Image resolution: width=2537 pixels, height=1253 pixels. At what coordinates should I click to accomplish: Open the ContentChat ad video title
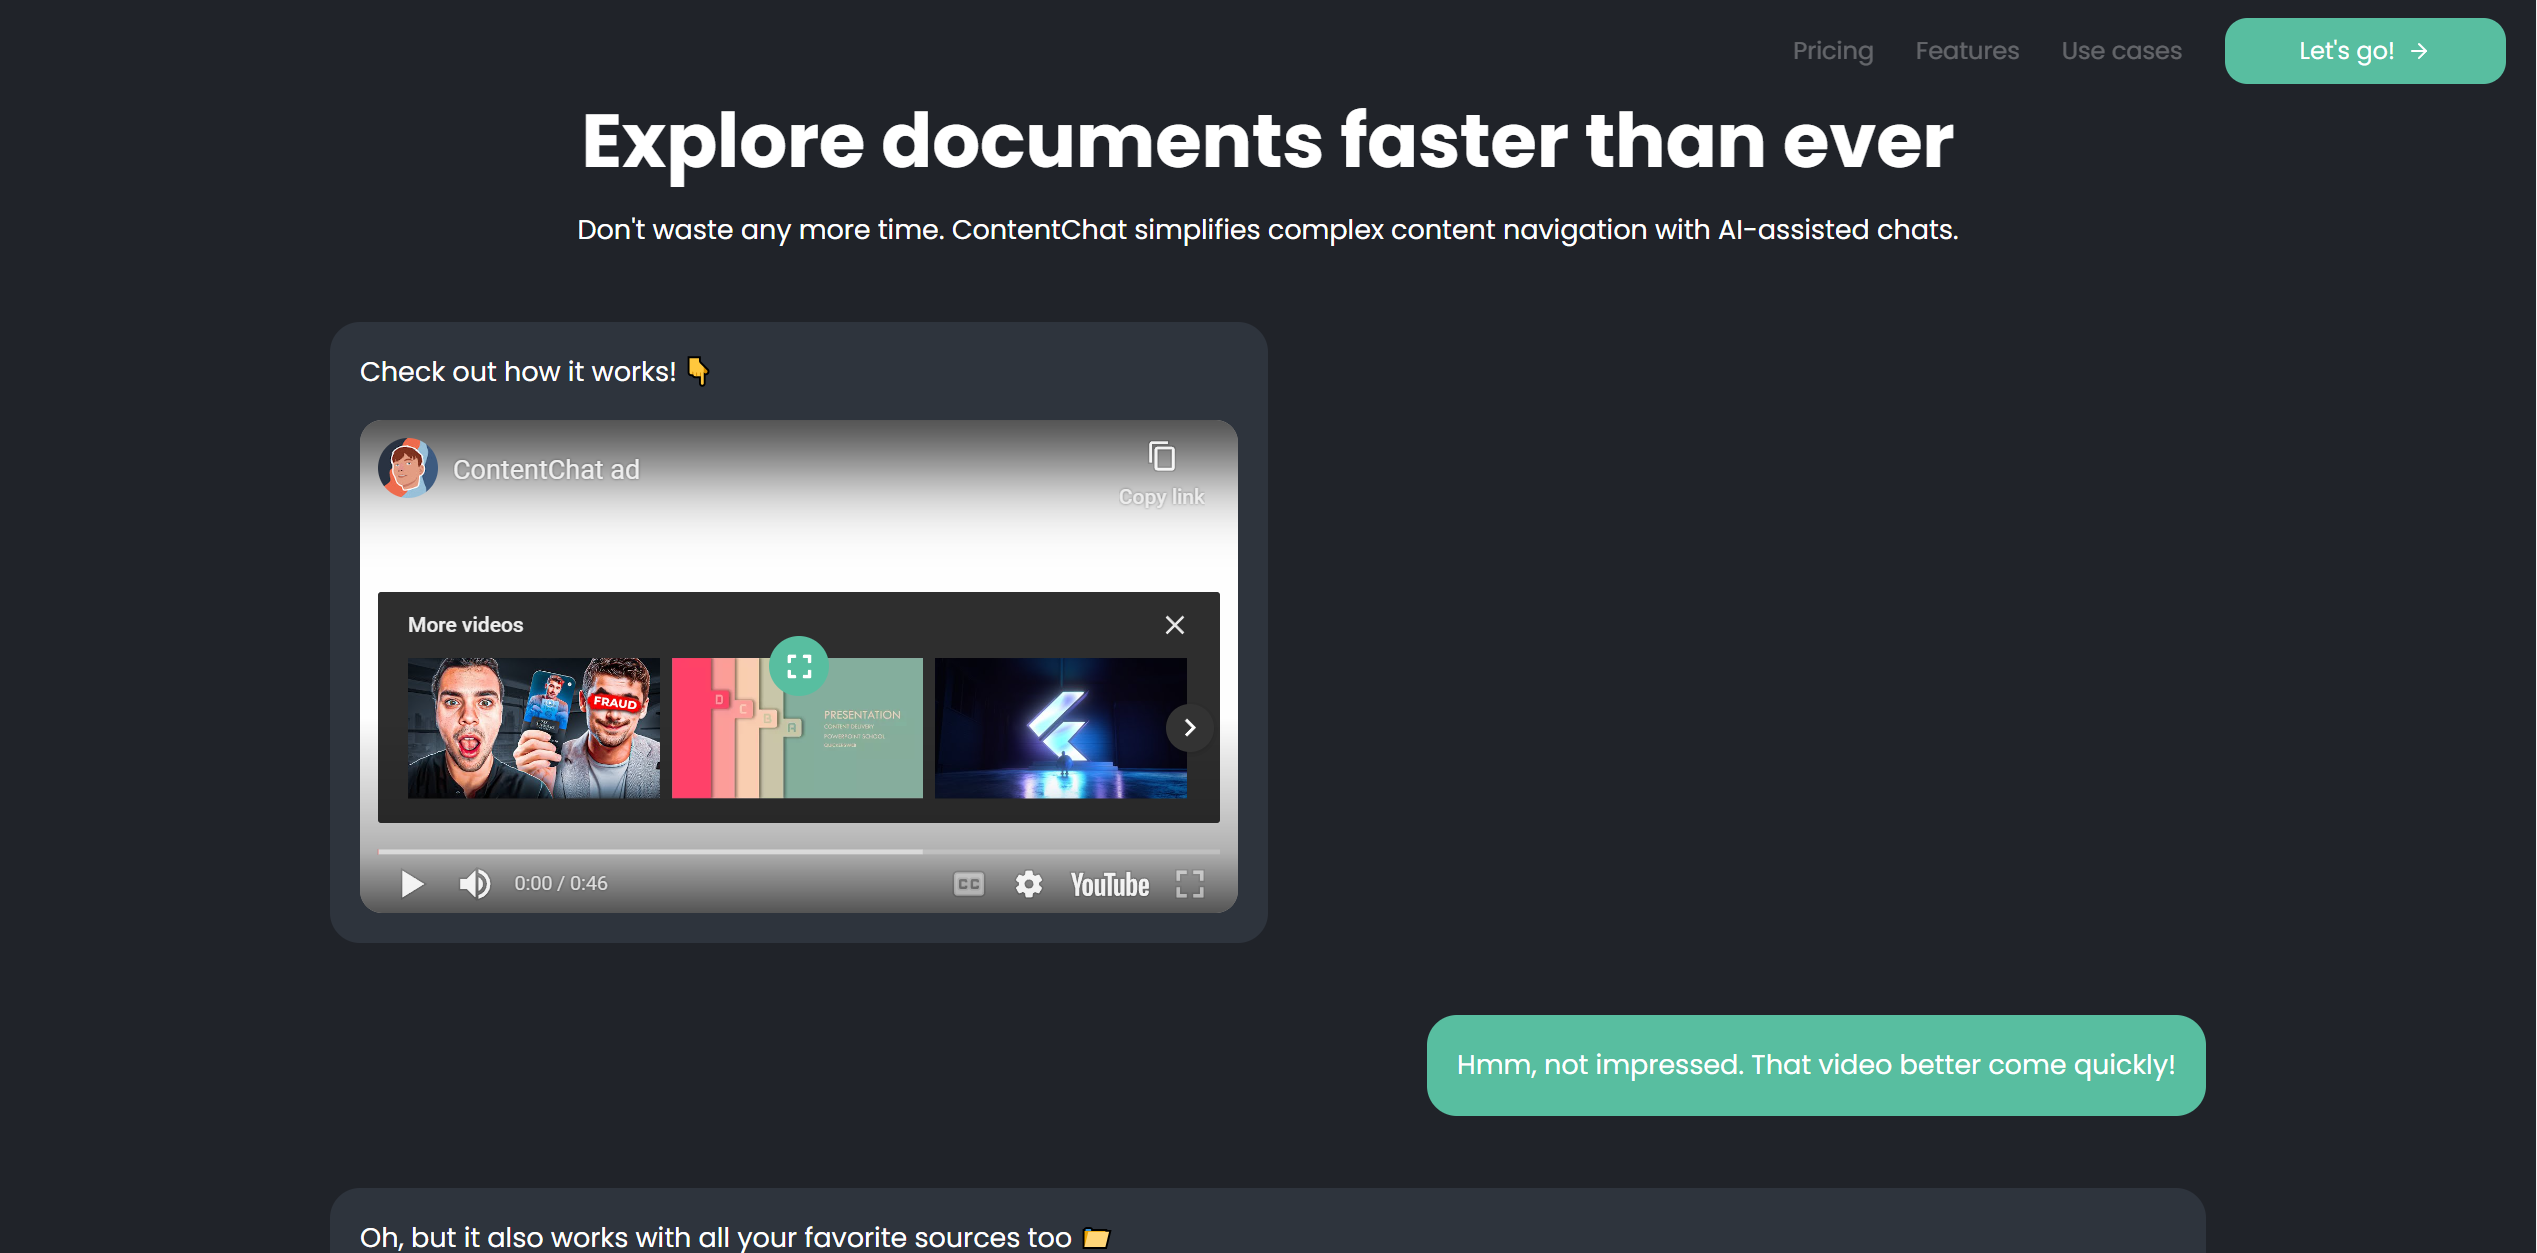pyautogui.click(x=546, y=470)
